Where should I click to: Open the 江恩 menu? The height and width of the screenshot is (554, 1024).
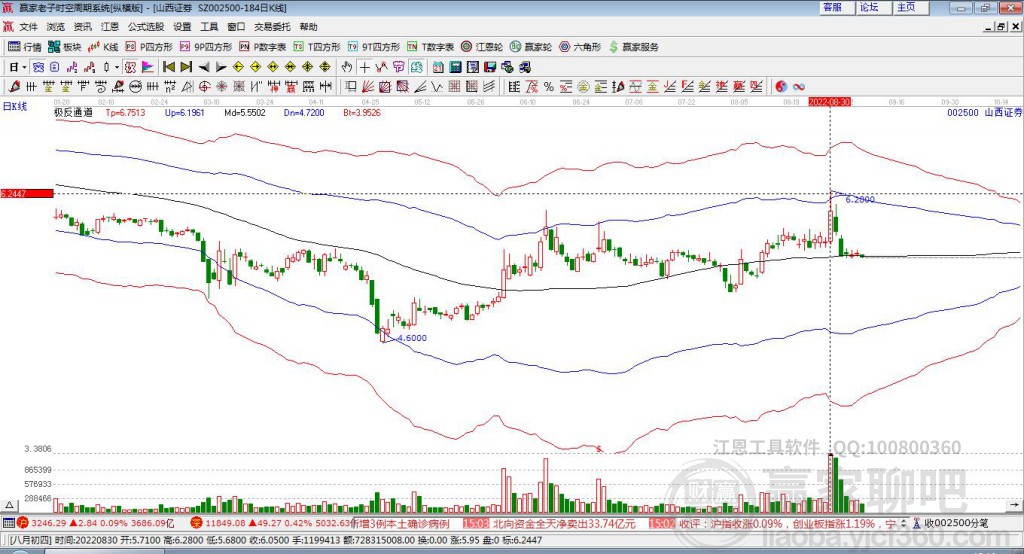coord(109,27)
